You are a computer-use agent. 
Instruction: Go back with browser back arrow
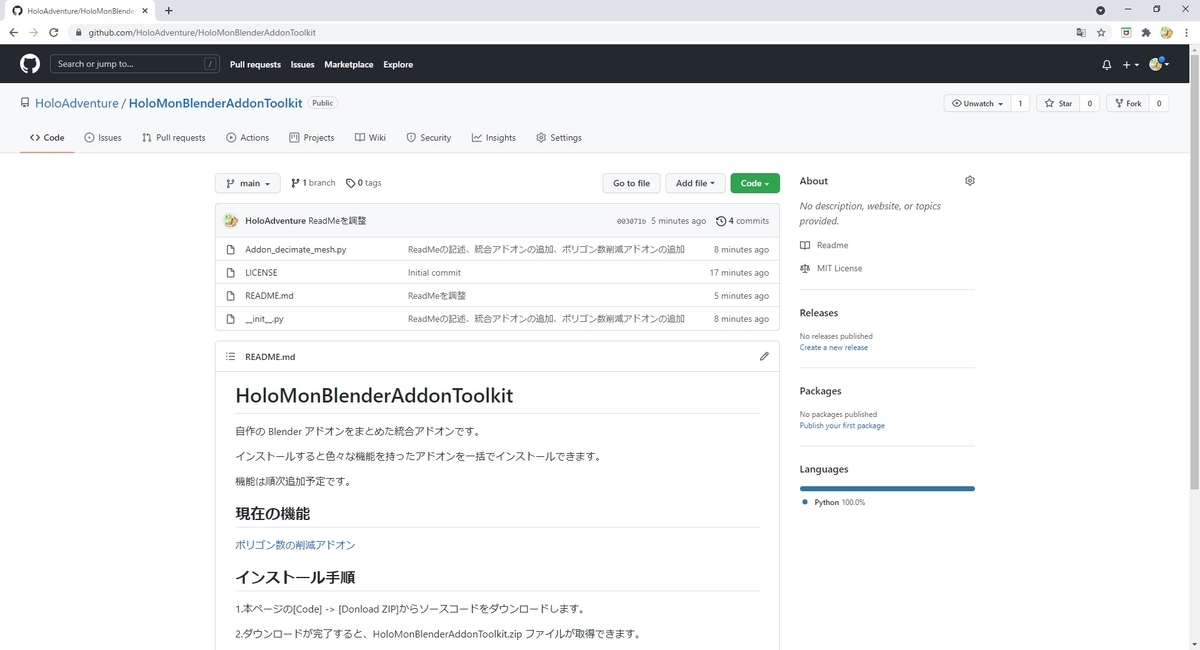click(x=13, y=32)
